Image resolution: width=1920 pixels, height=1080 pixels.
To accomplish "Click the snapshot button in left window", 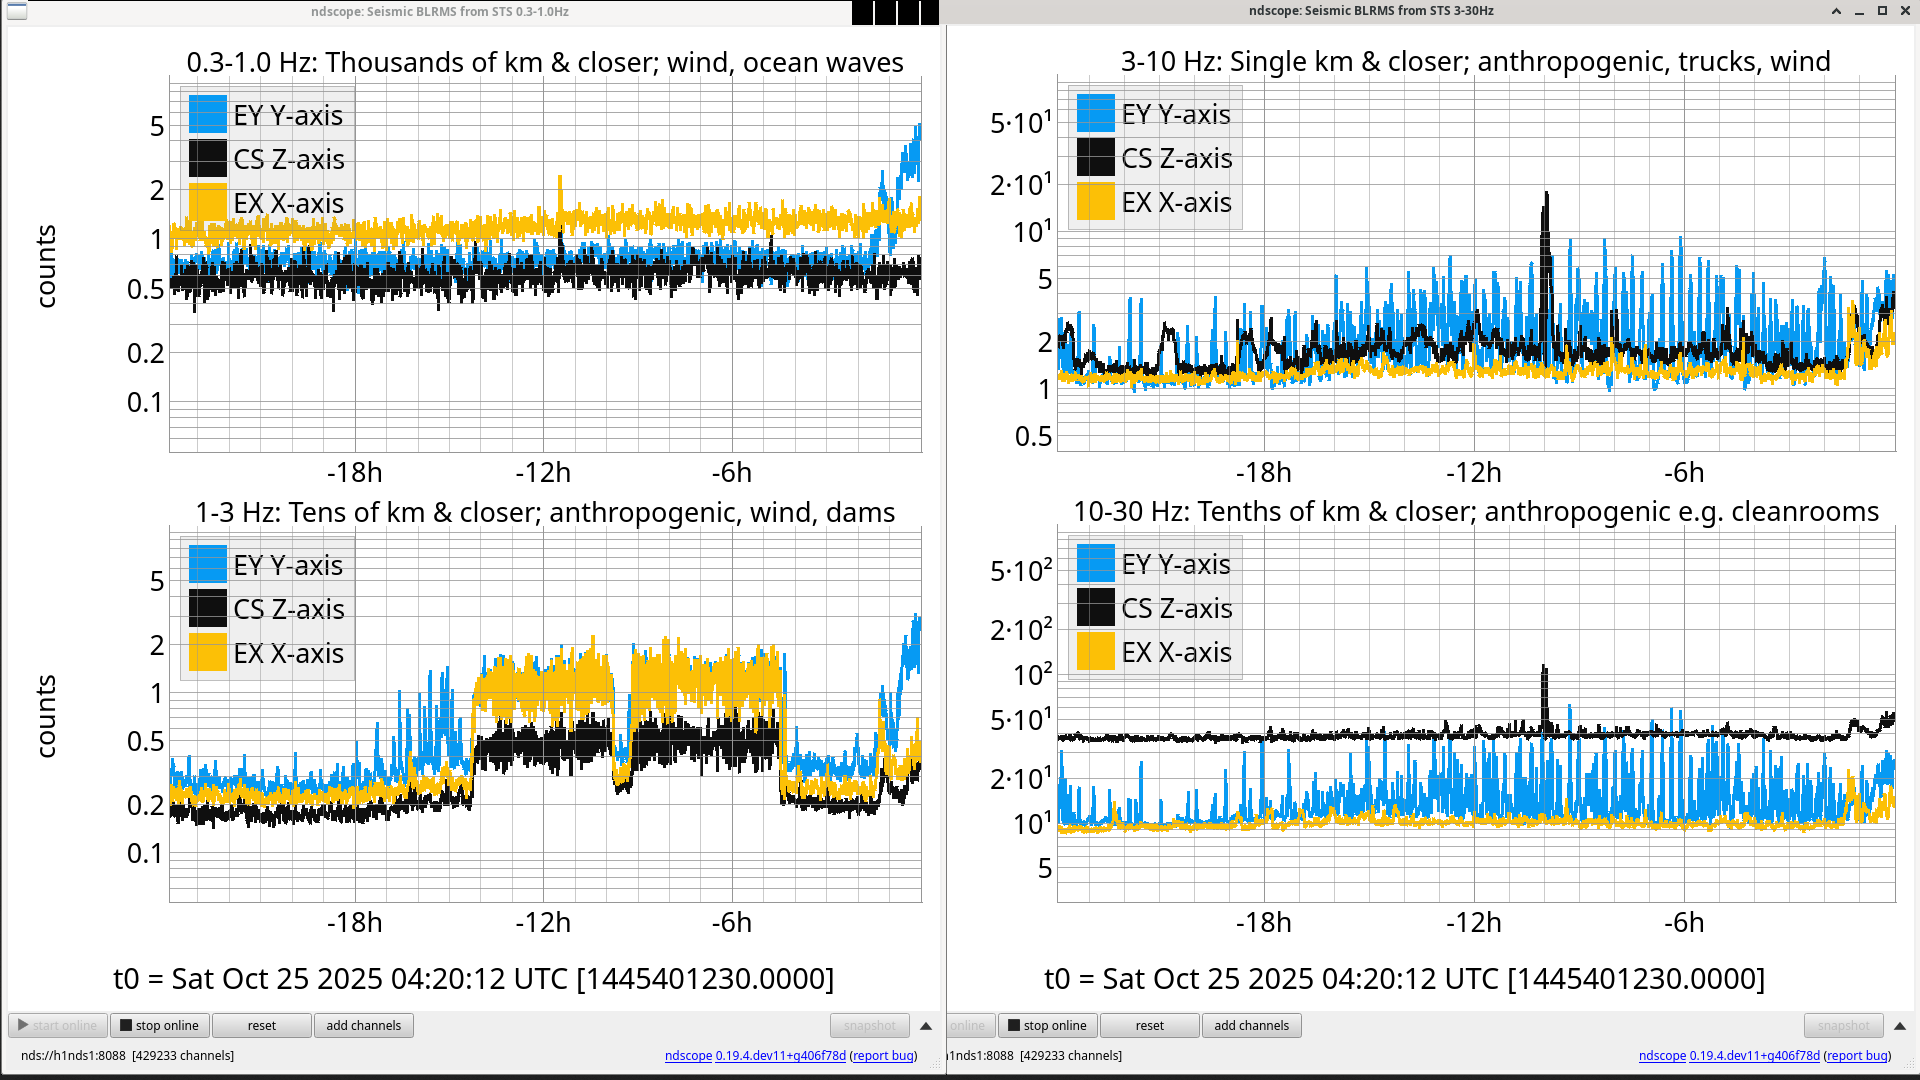I will coord(869,1025).
